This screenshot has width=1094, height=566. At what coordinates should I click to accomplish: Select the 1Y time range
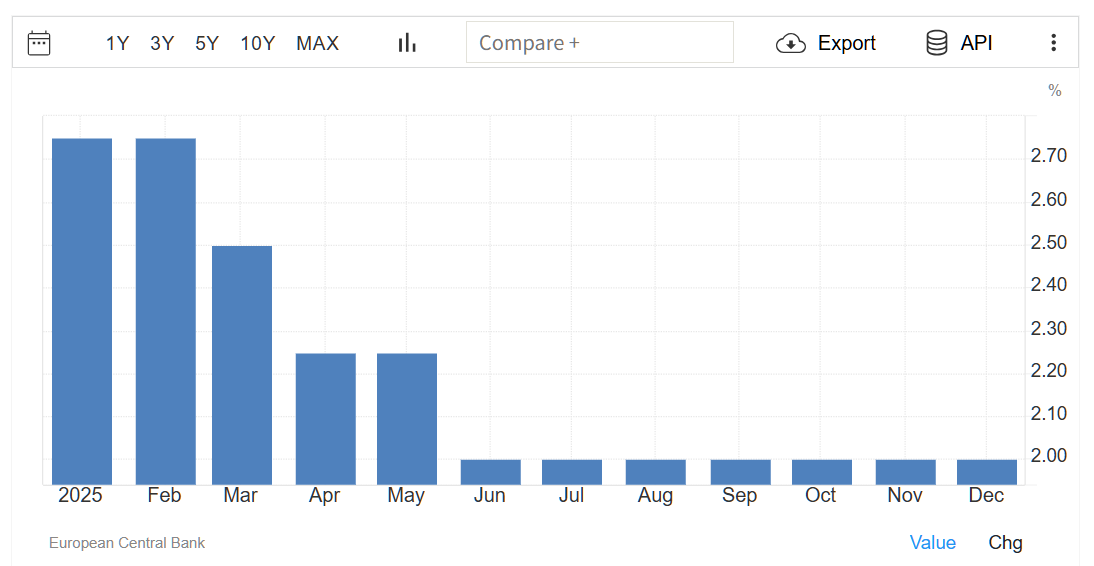117,43
